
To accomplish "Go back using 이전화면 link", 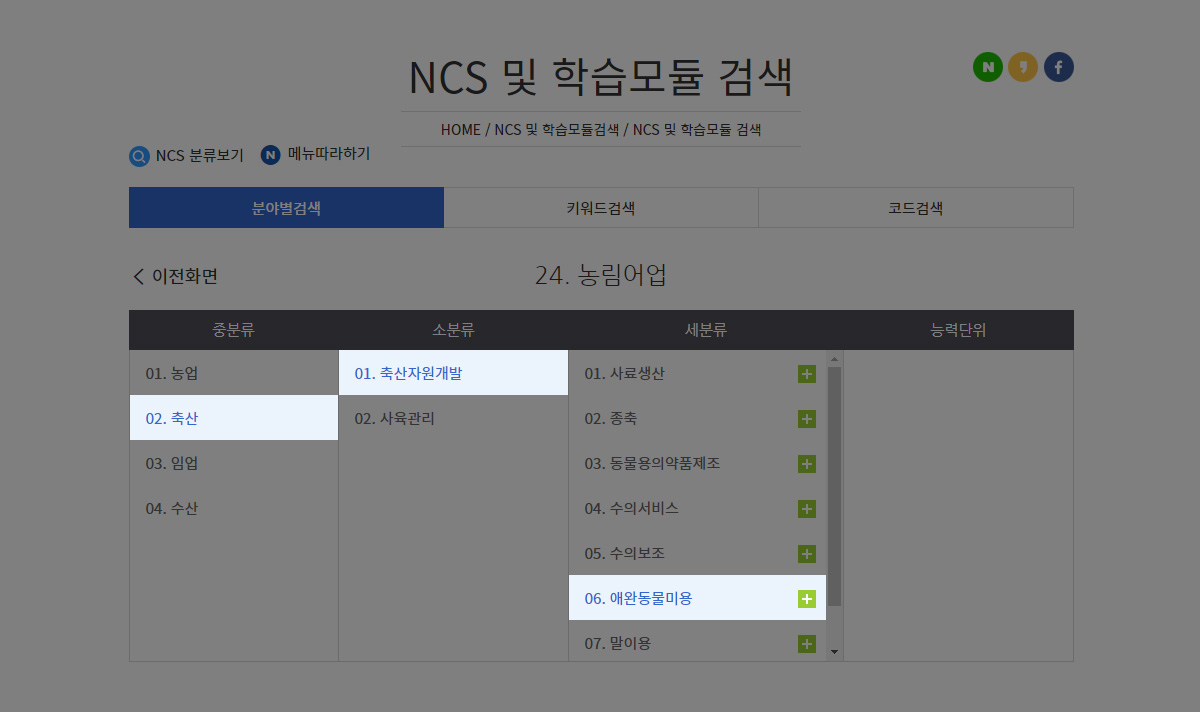I will pos(176,277).
